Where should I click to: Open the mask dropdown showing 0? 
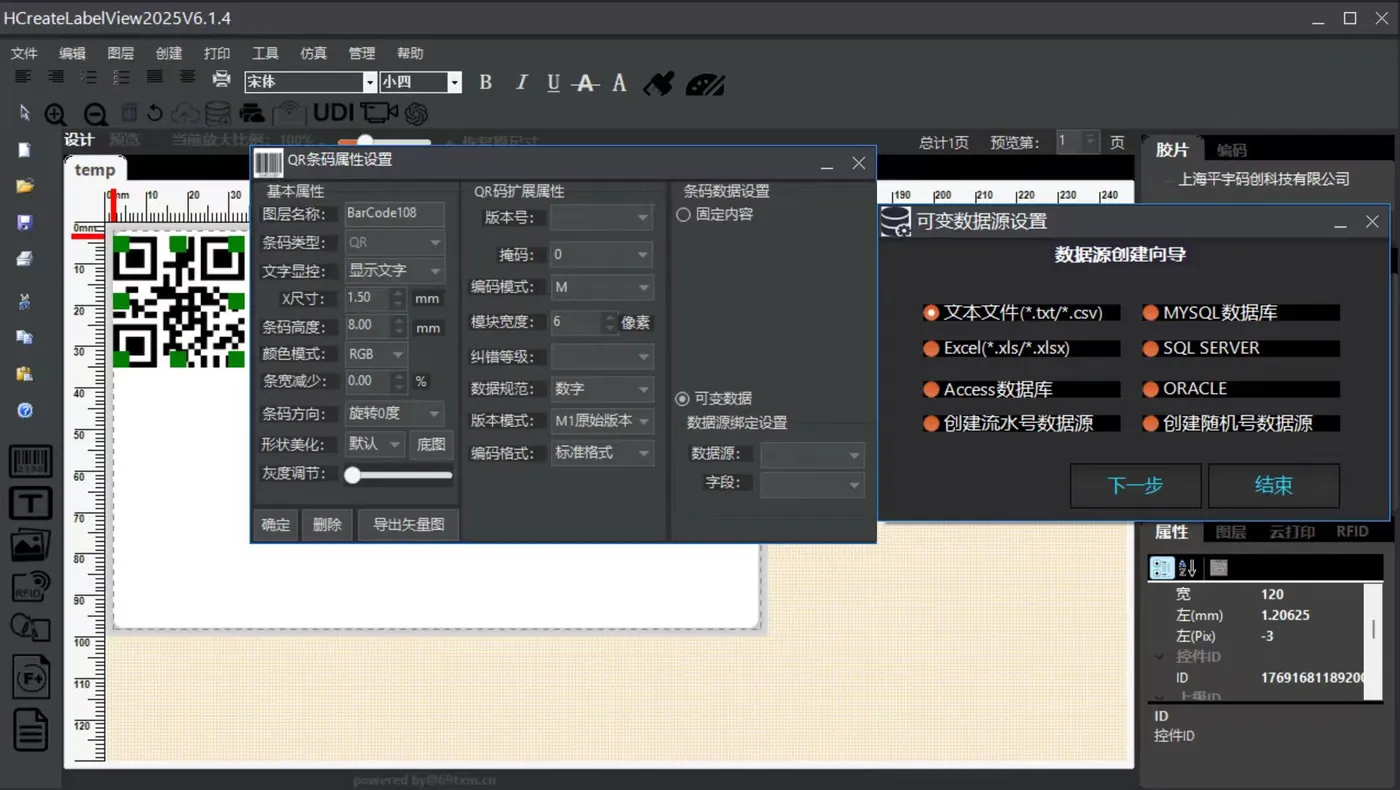(x=602, y=255)
